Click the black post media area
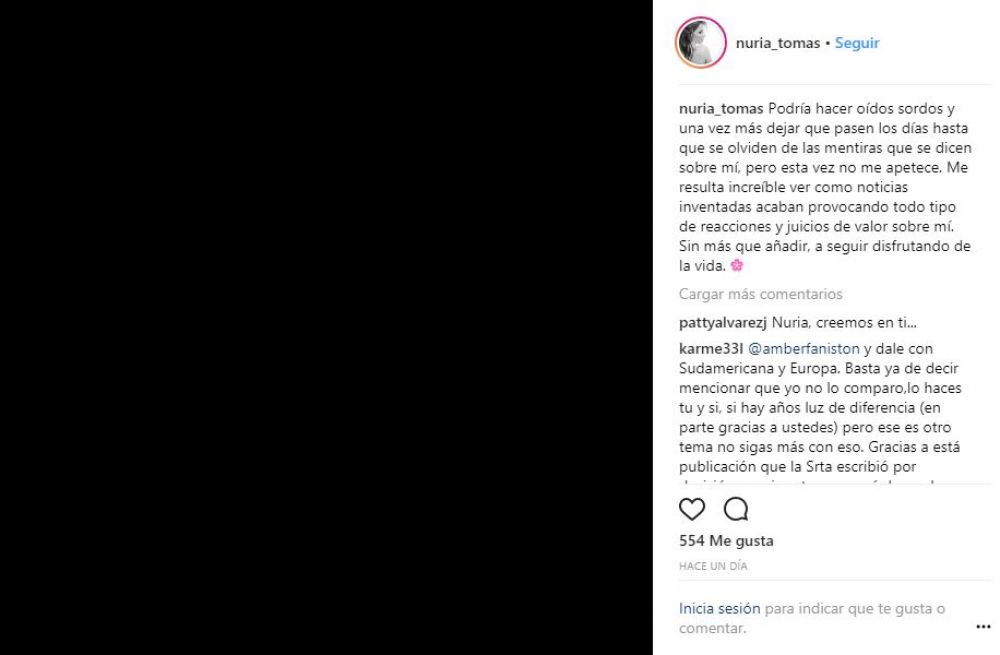The width and height of the screenshot is (1000, 655). pyautogui.click(x=327, y=327)
